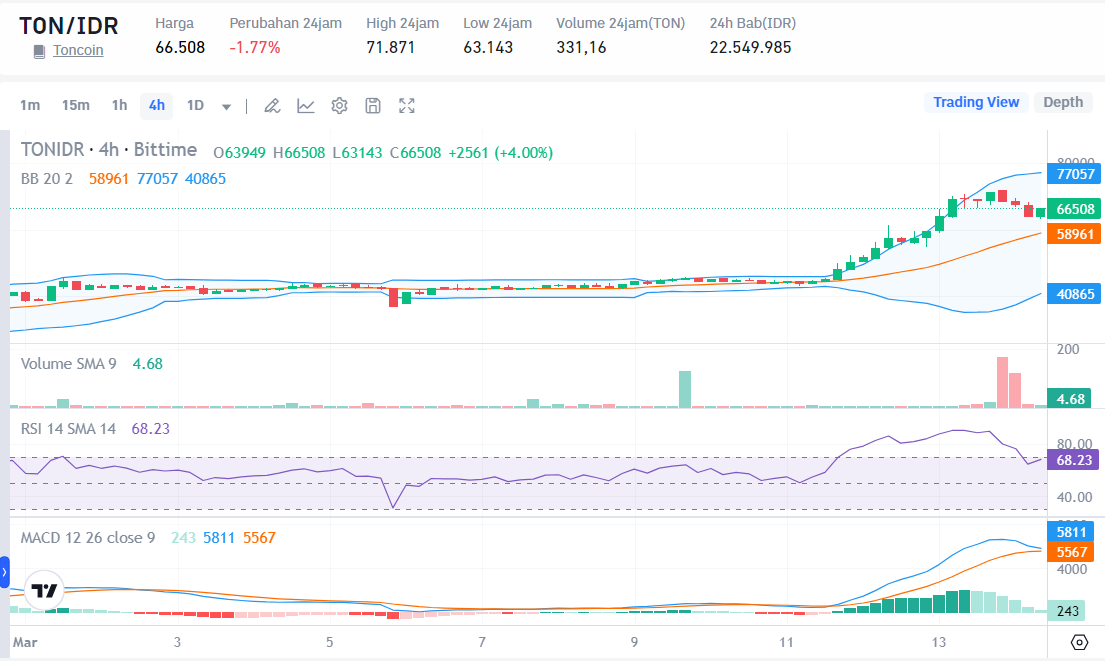Open the hexagon settings icon beside the date axis
The height and width of the screenshot is (661, 1105).
point(1079,642)
